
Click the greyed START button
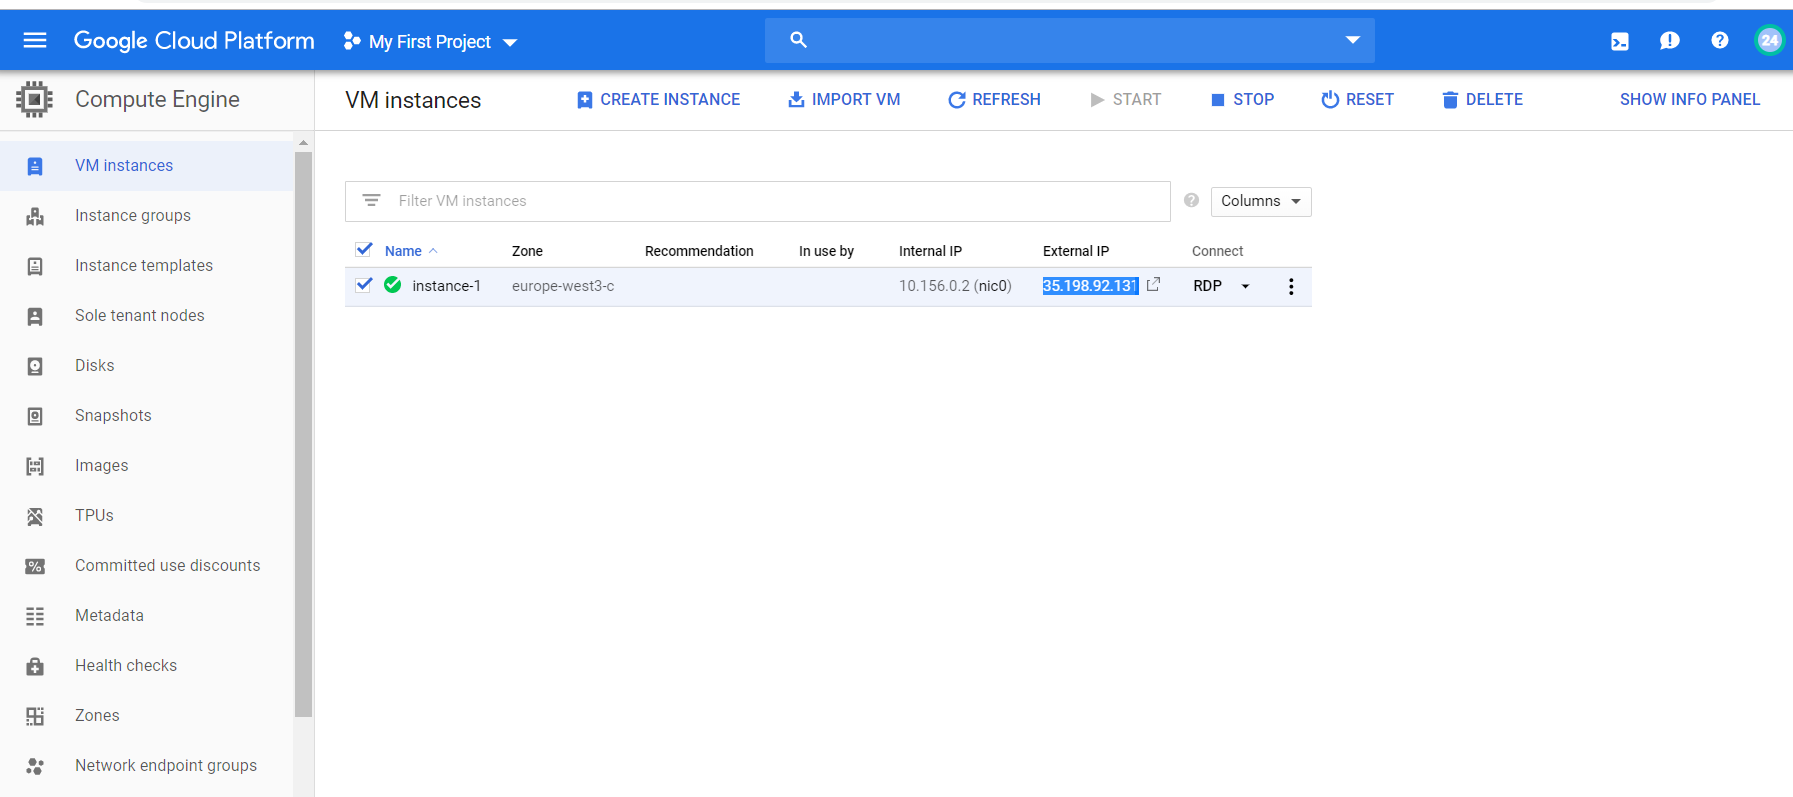(x=1125, y=100)
